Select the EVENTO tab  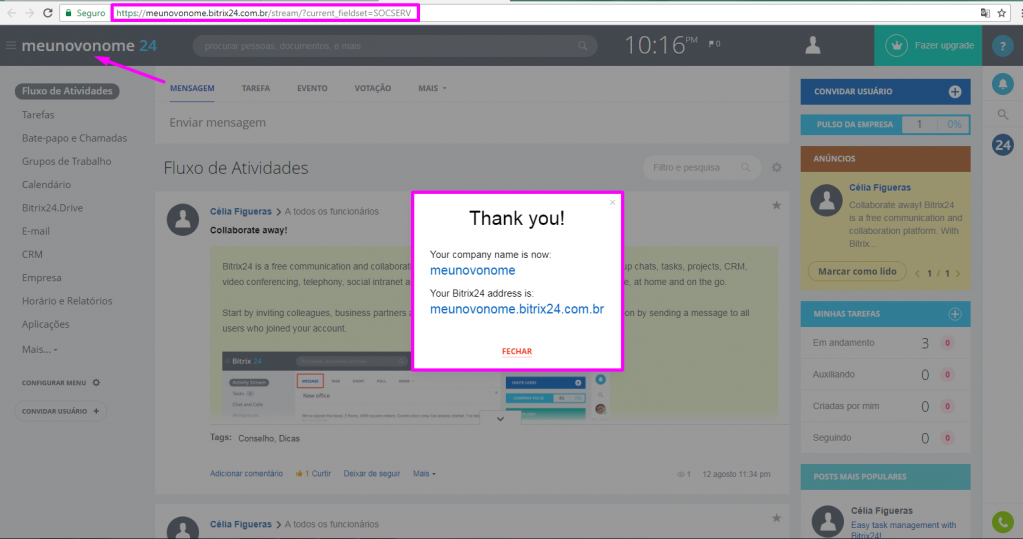313,88
